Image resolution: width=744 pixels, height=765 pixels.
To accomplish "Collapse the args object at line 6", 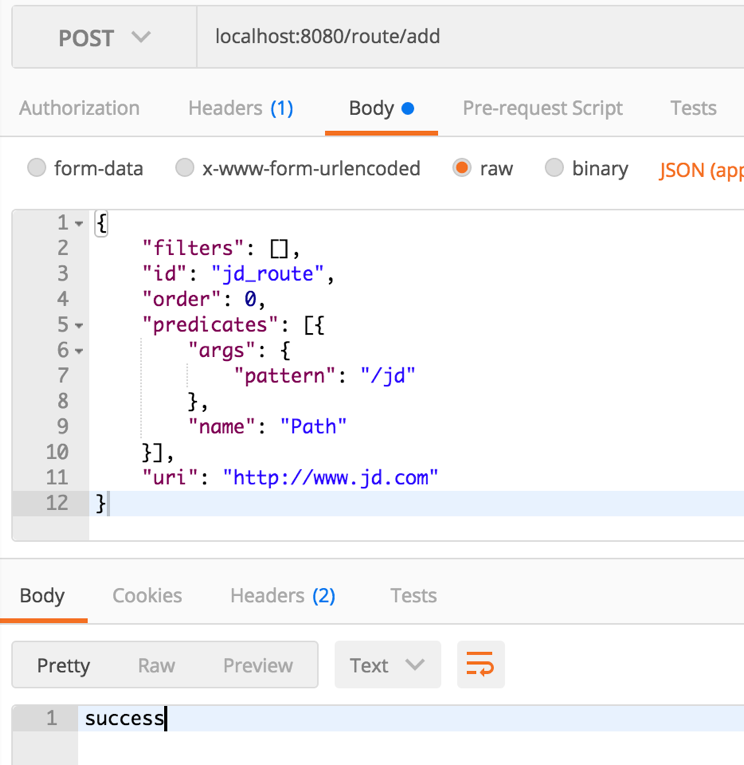I will (x=80, y=351).
